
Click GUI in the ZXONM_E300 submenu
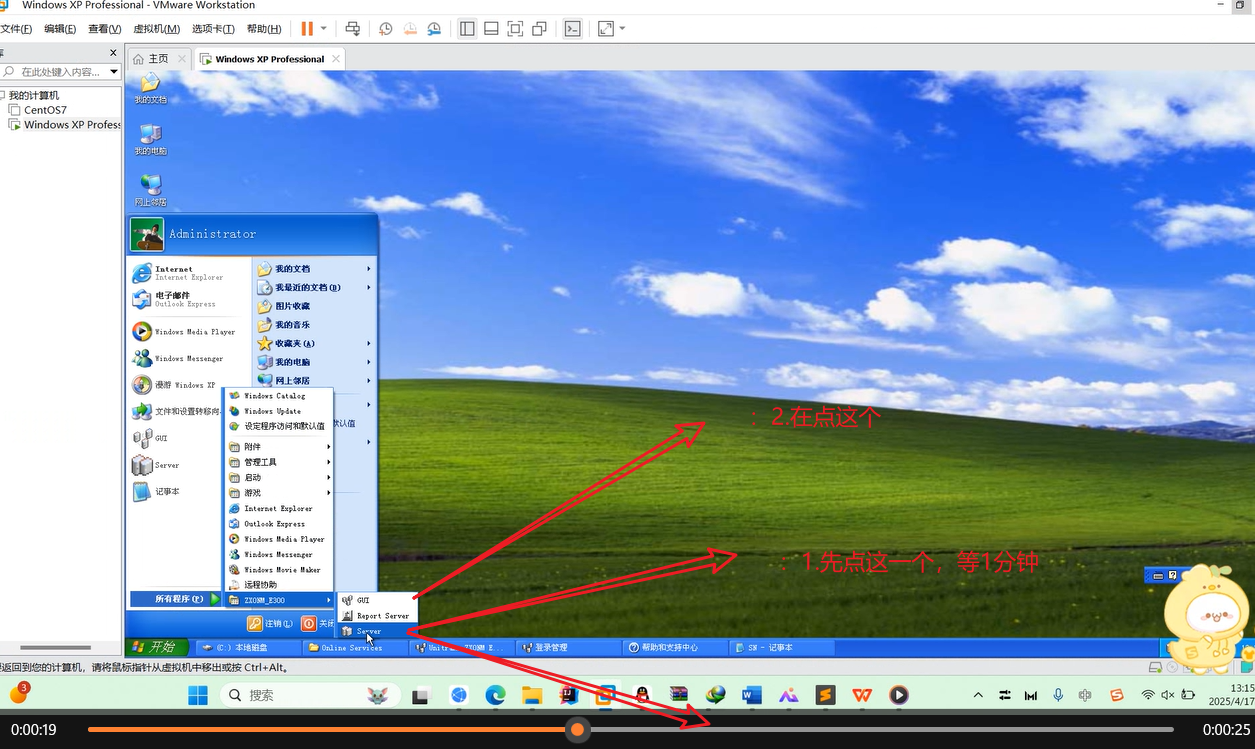376,600
